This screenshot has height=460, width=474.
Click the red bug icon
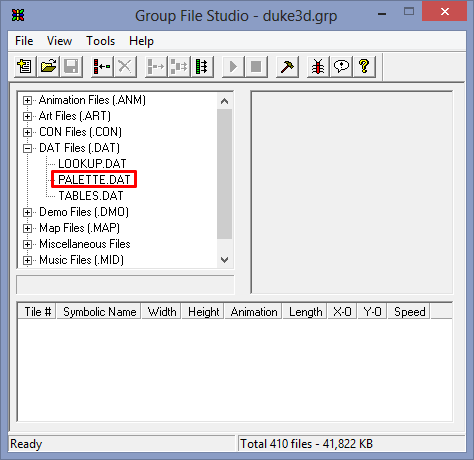coord(318,67)
